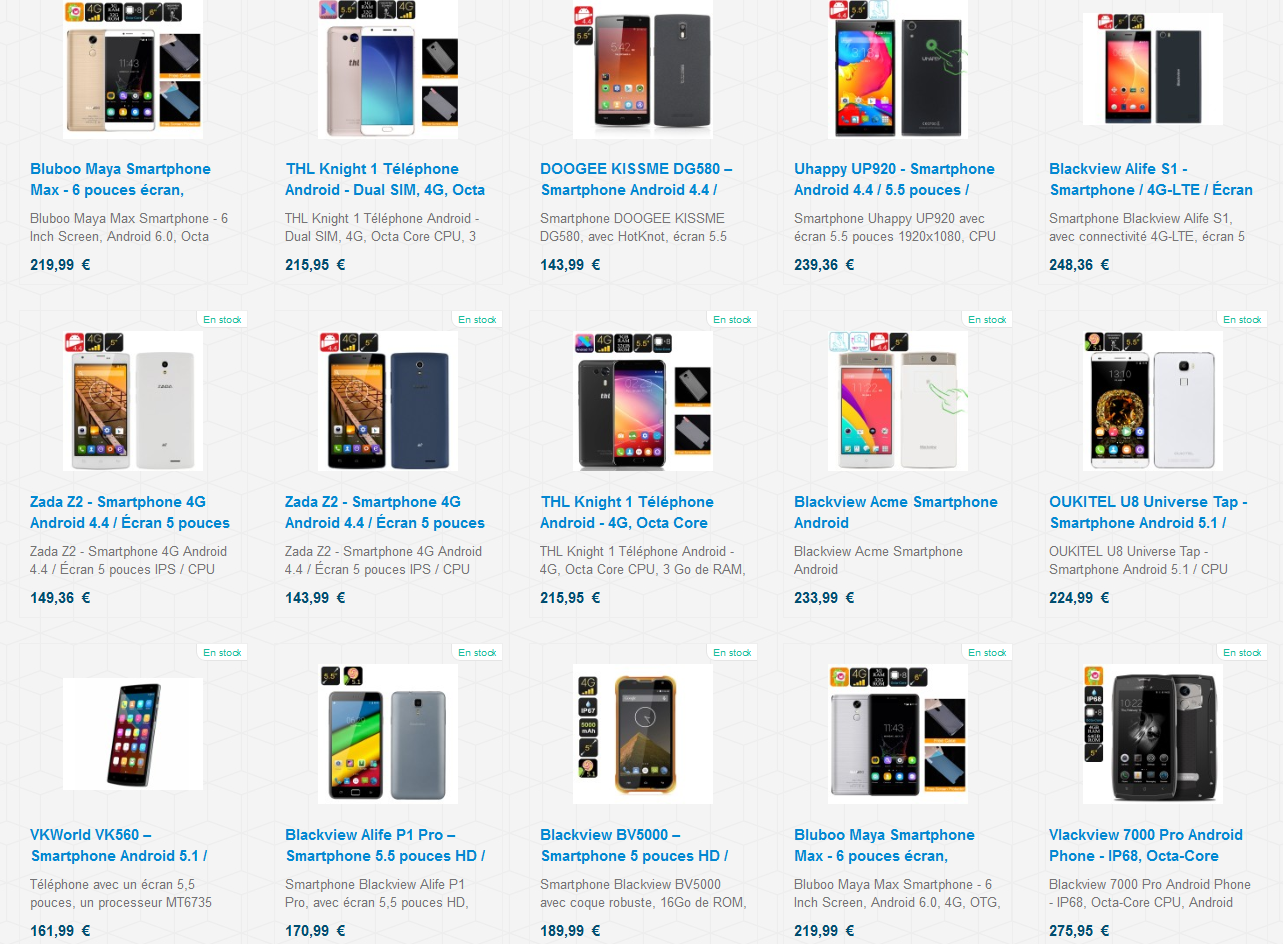
Task: Open the Uhappy UP920 Smartphone title link
Action: (x=895, y=179)
